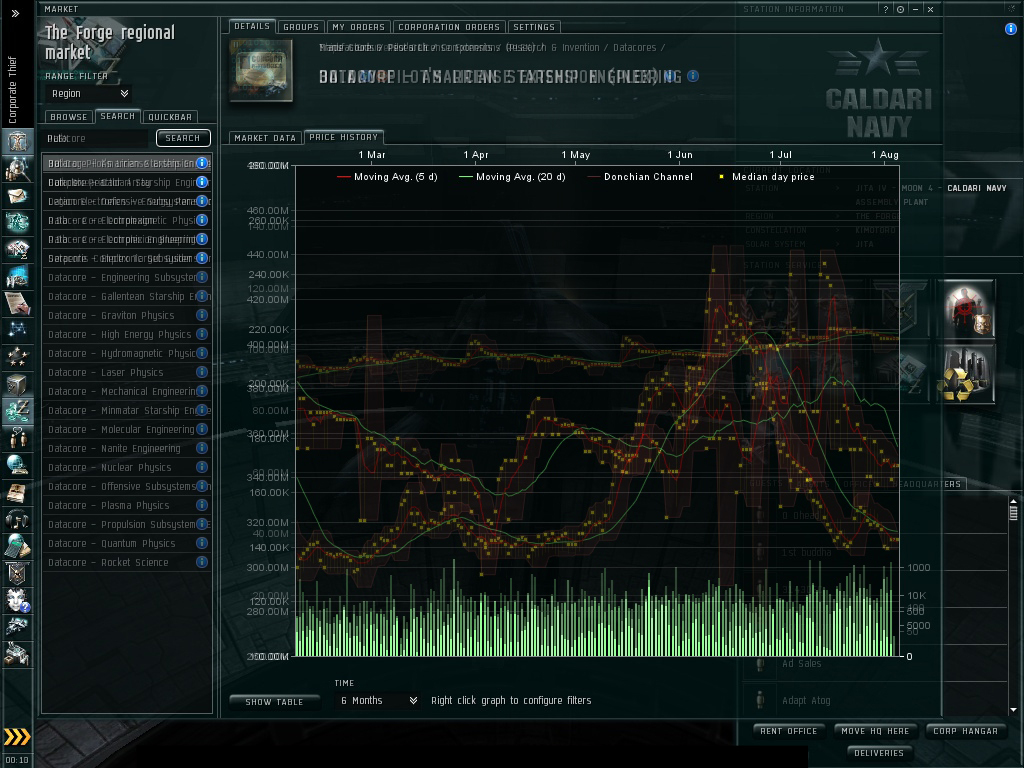Click the Search button
The width and height of the screenshot is (1024, 768).
183,138
